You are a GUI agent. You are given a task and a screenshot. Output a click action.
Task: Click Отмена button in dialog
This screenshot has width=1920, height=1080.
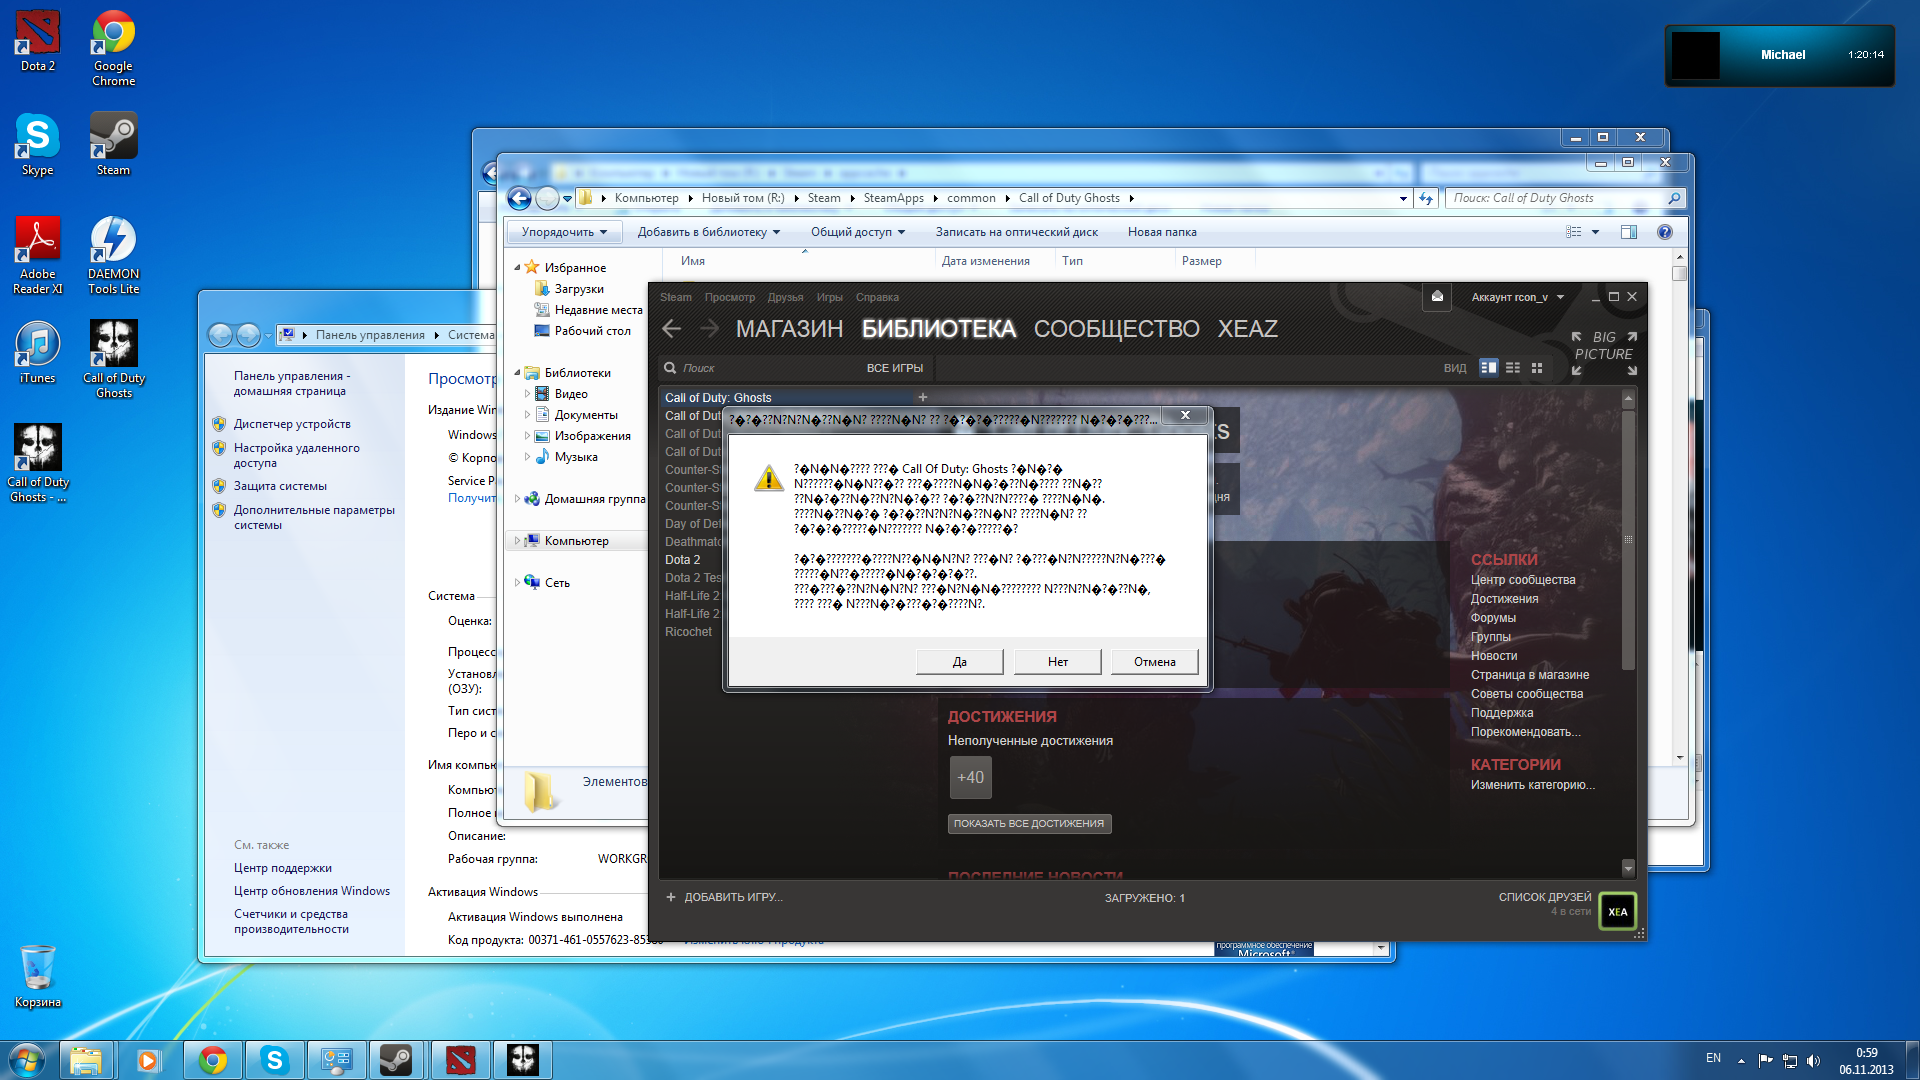[1154, 662]
